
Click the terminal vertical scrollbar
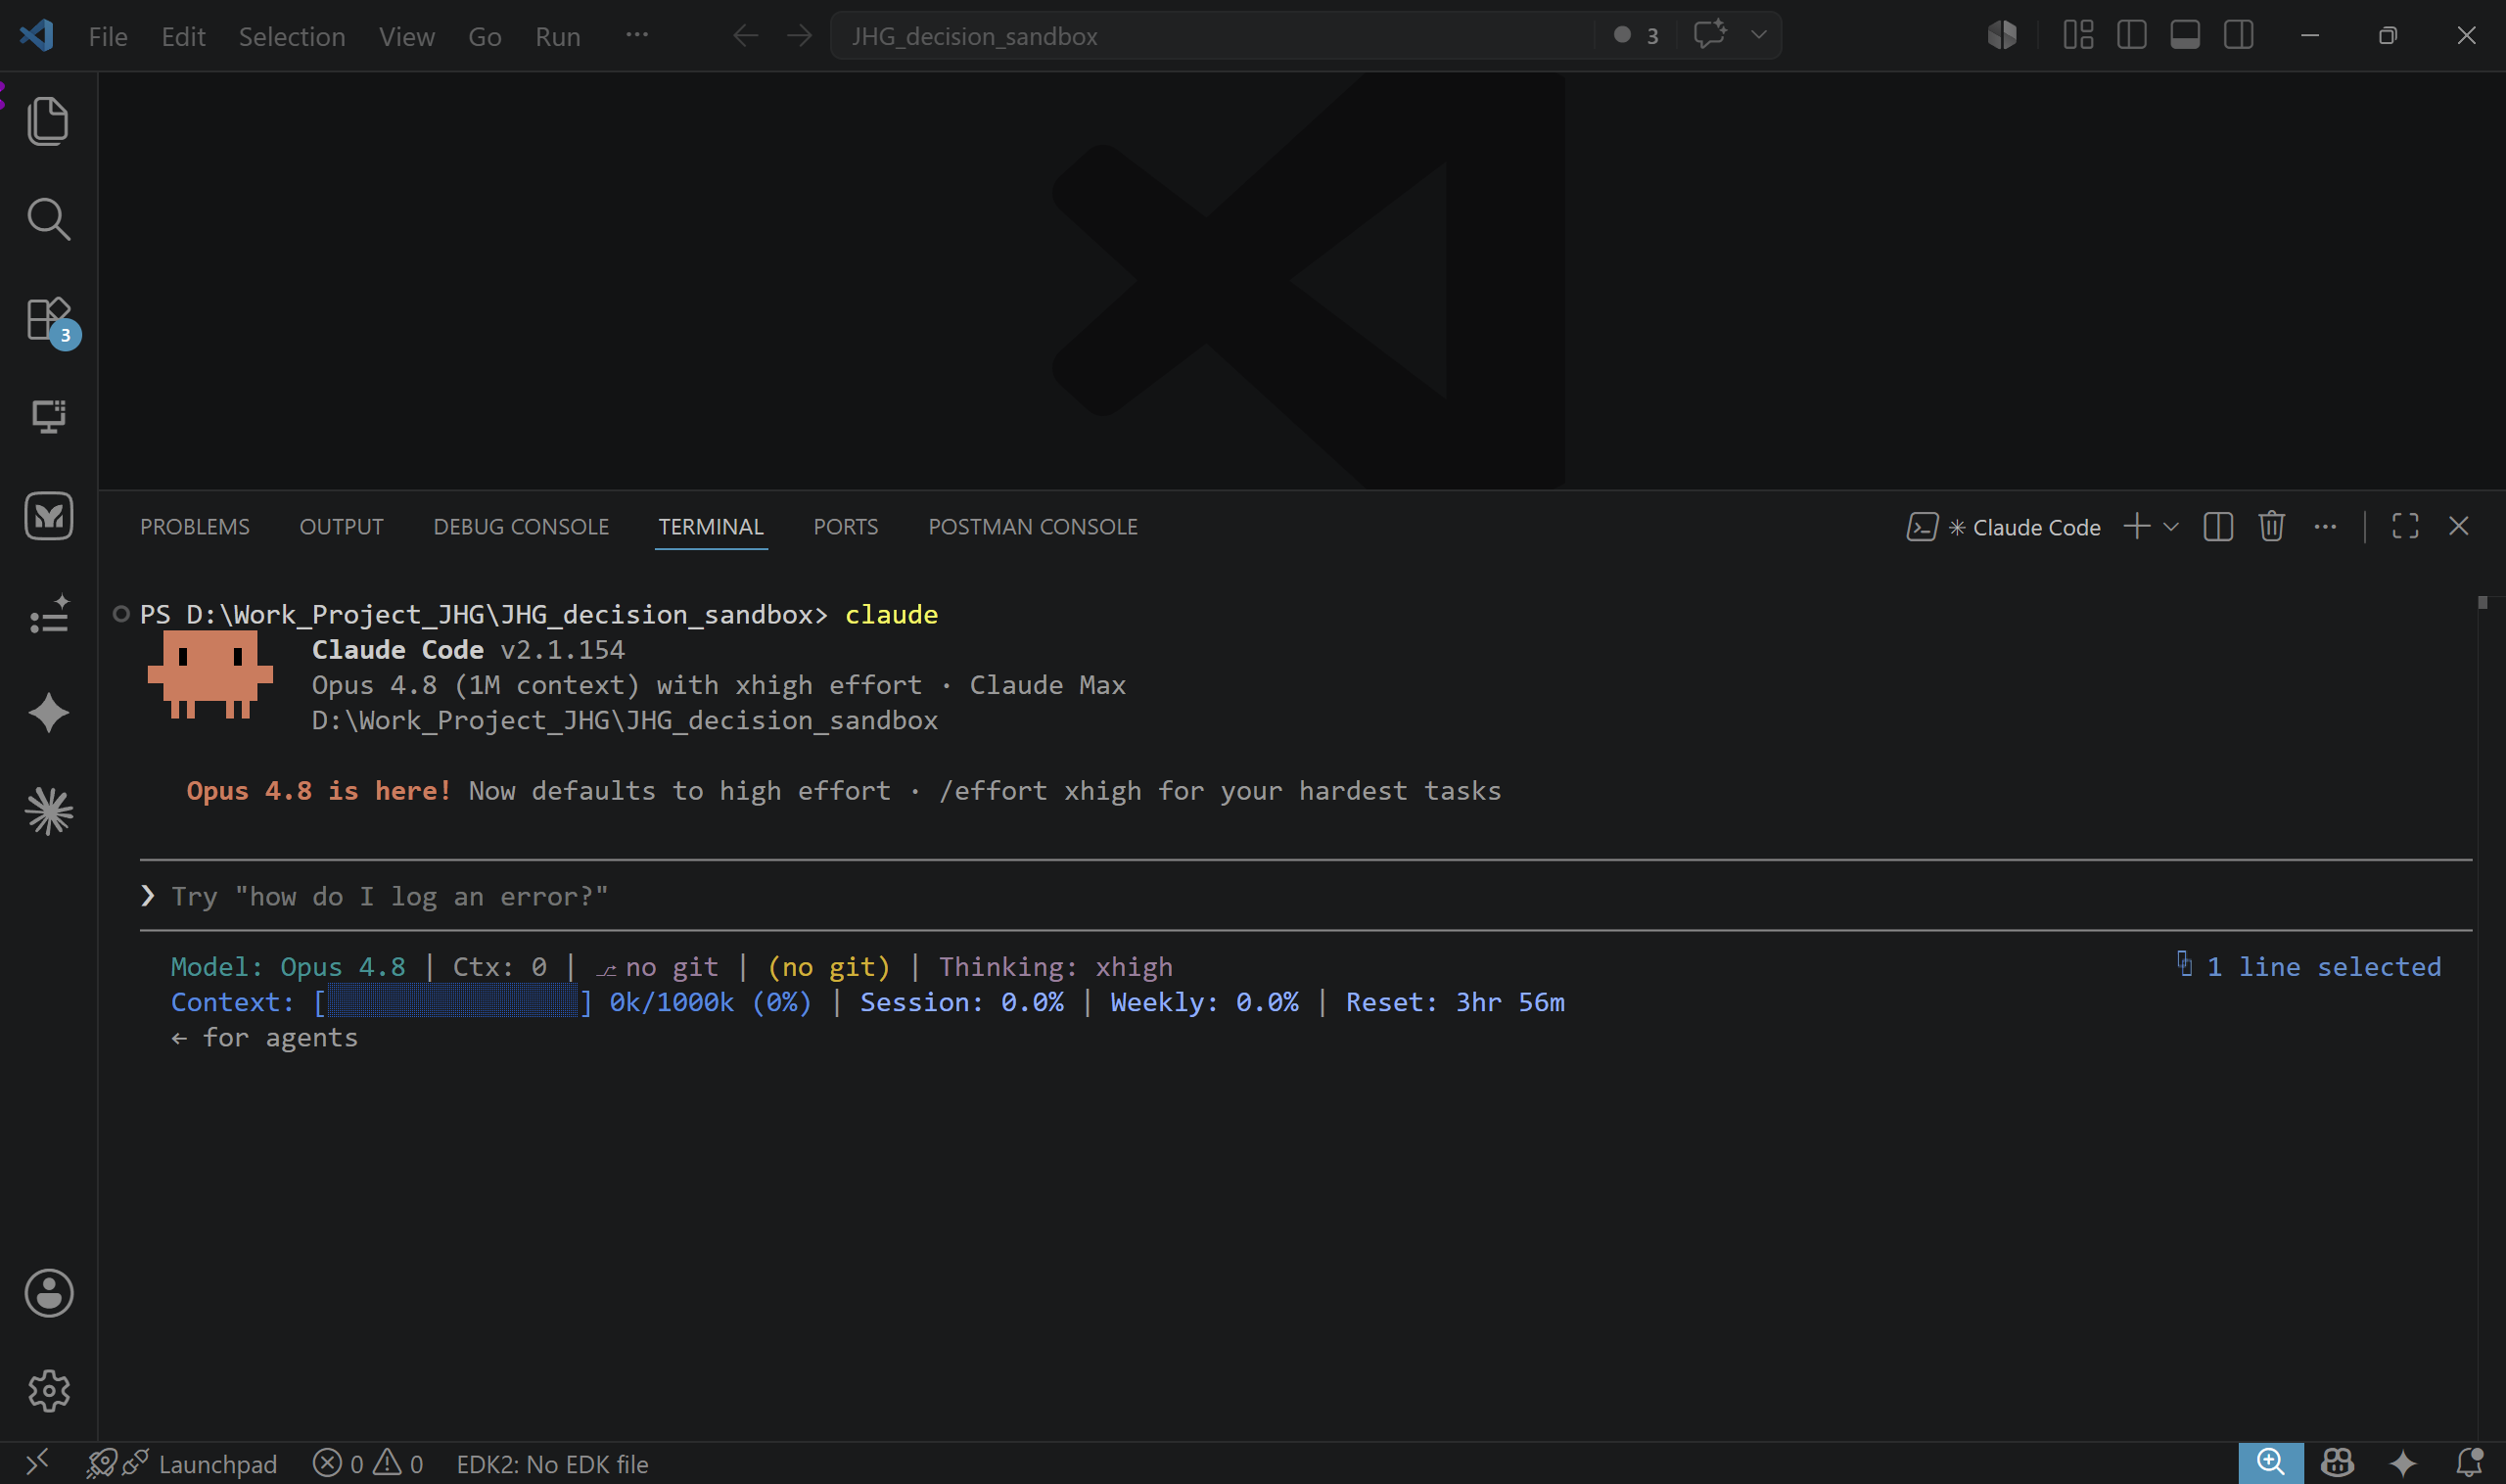tap(2483, 602)
